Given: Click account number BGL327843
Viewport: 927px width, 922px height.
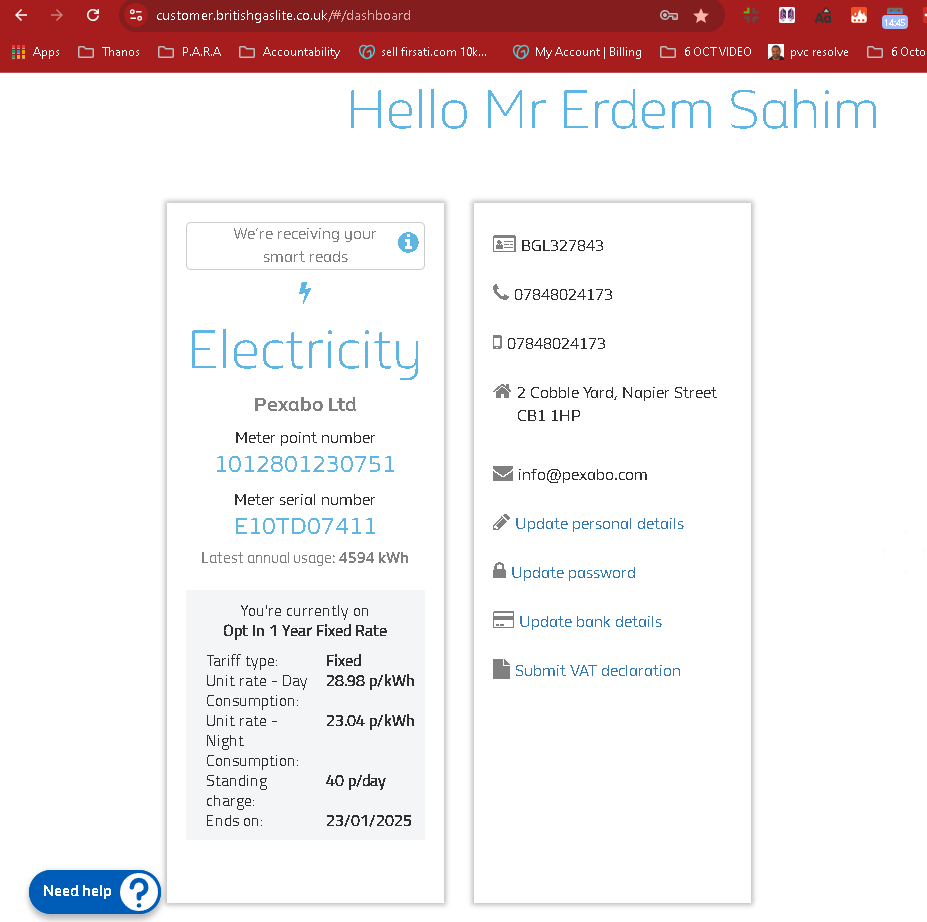Looking at the screenshot, I should (x=562, y=245).
